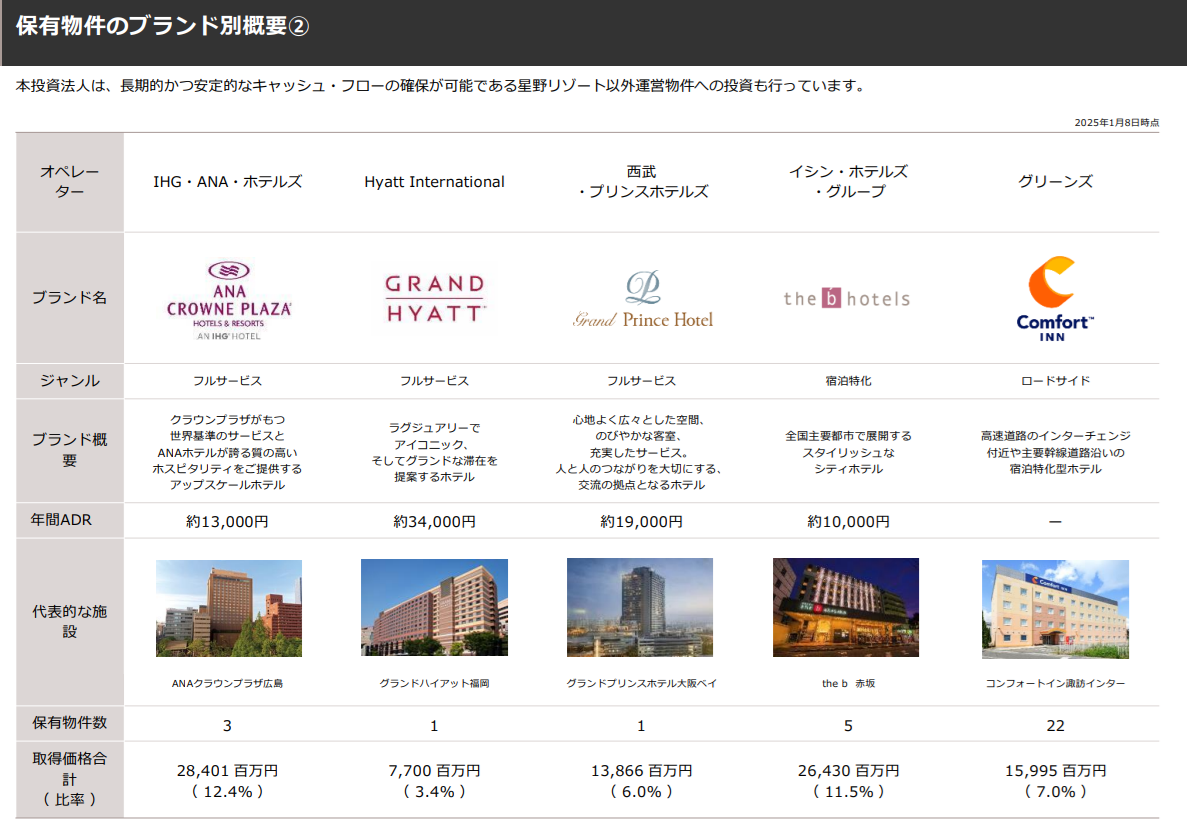
Task: Open the the b 赤坂 night photo
Action: point(846,607)
